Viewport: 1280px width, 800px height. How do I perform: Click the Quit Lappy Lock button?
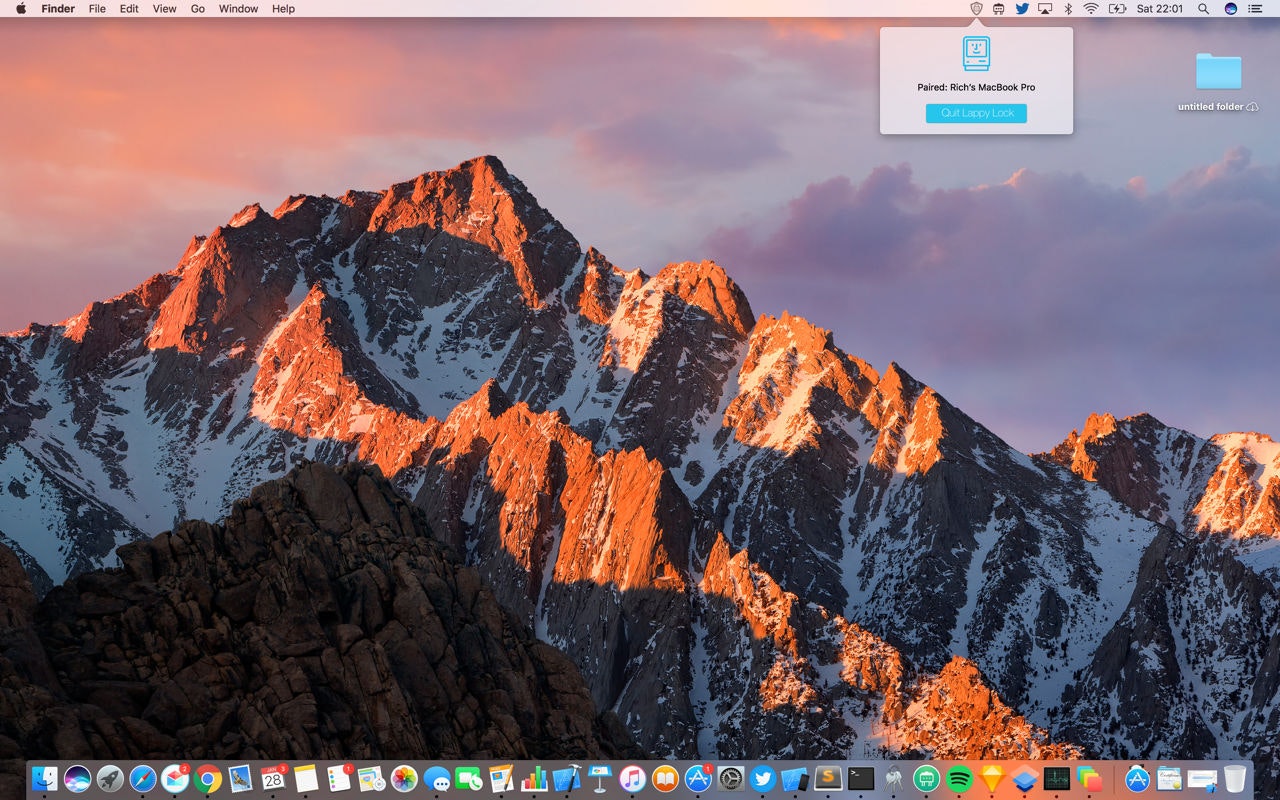click(975, 113)
